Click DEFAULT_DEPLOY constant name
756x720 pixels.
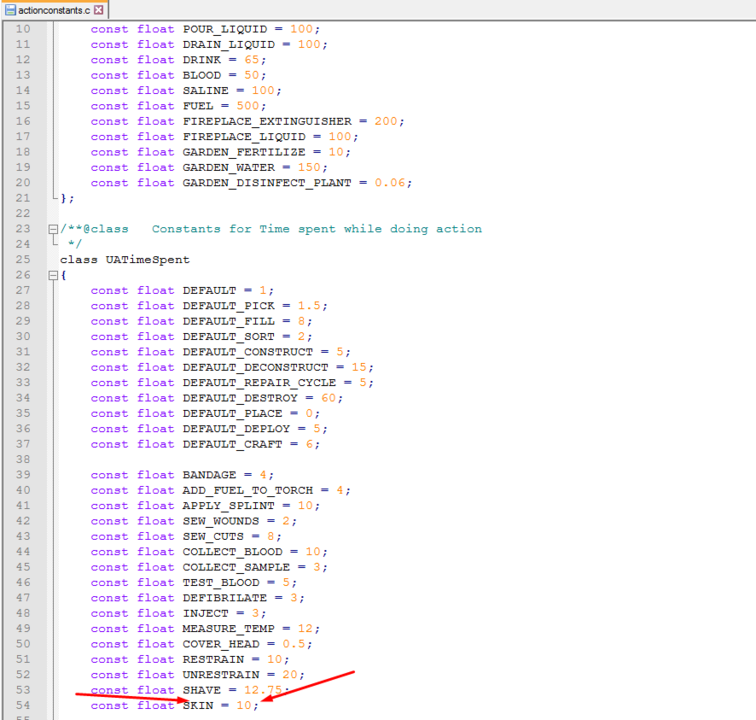(x=236, y=429)
